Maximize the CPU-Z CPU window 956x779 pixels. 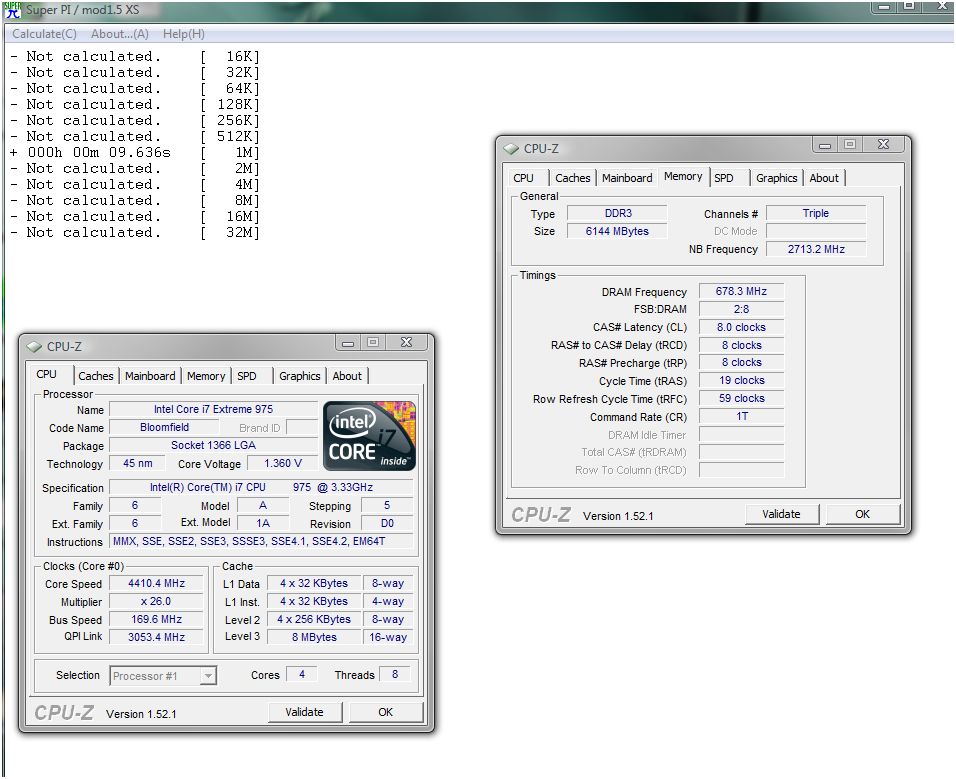pyautogui.click(x=373, y=343)
